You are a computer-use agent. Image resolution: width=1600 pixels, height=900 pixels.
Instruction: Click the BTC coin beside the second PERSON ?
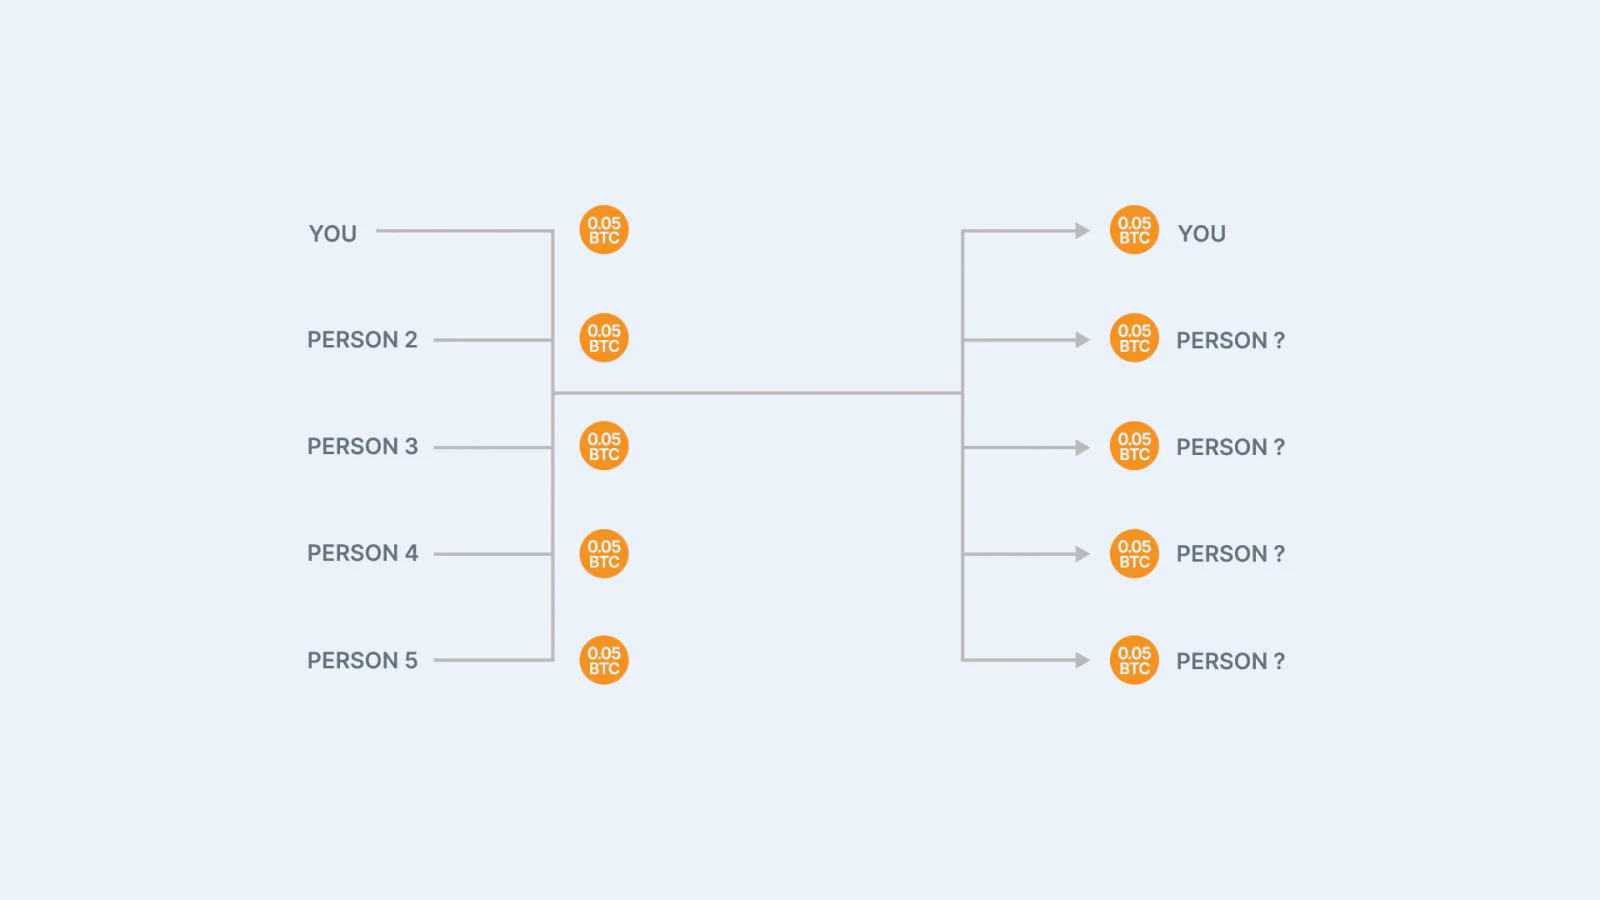(1134, 446)
